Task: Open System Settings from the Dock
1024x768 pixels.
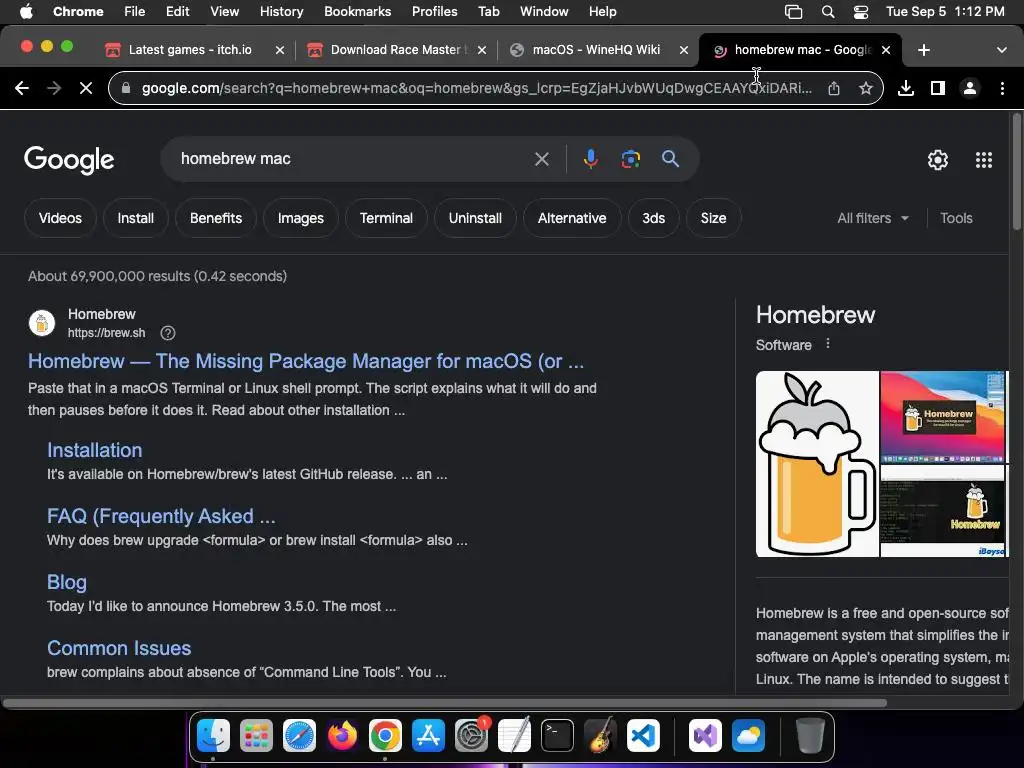Action: pos(472,736)
